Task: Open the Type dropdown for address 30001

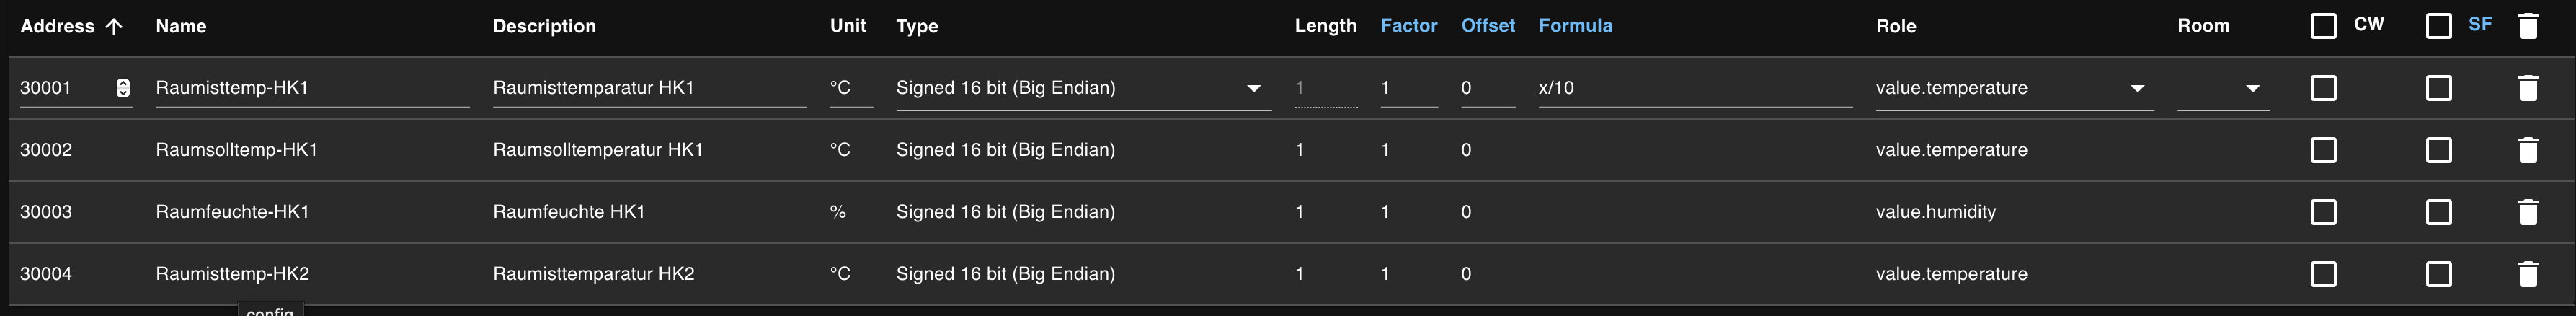Action: pyautogui.click(x=1253, y=88)
